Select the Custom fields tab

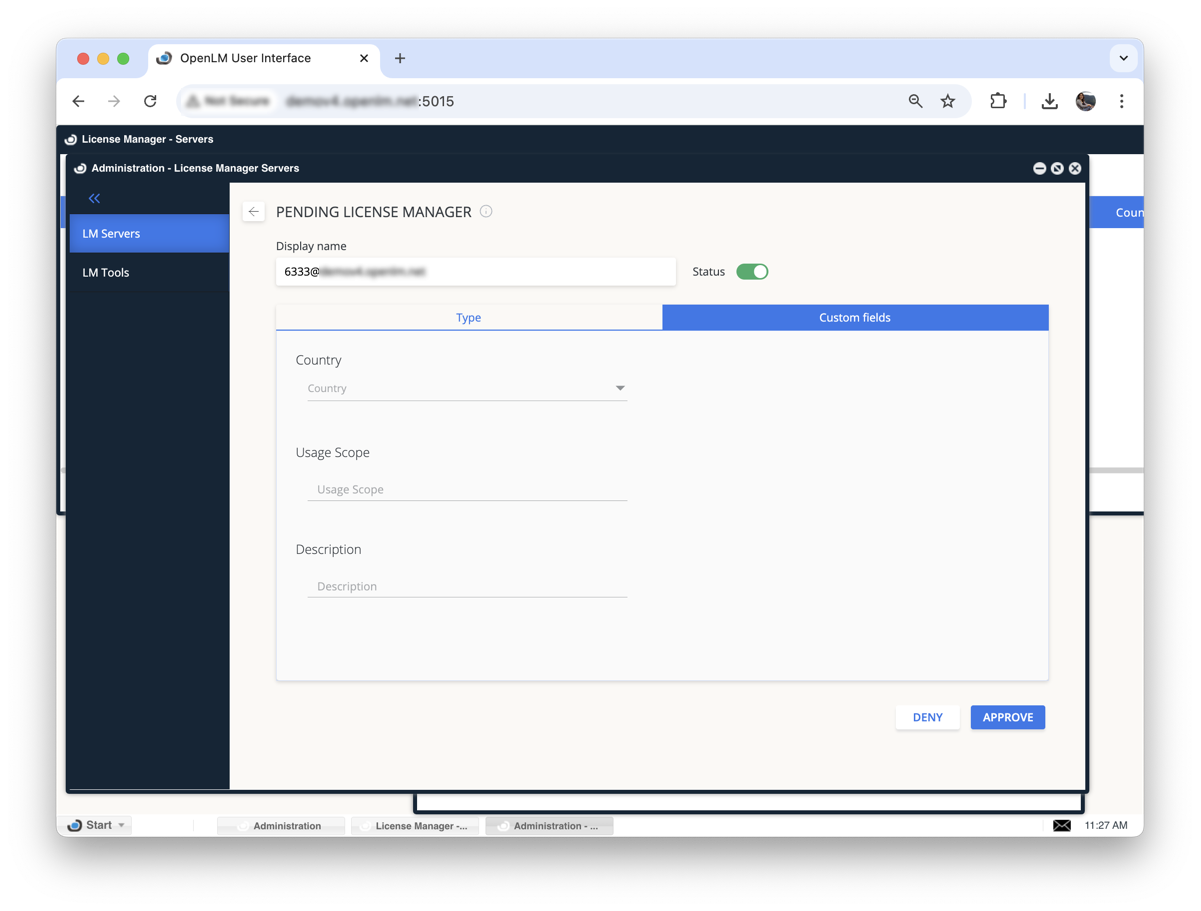tap(854, 317)
